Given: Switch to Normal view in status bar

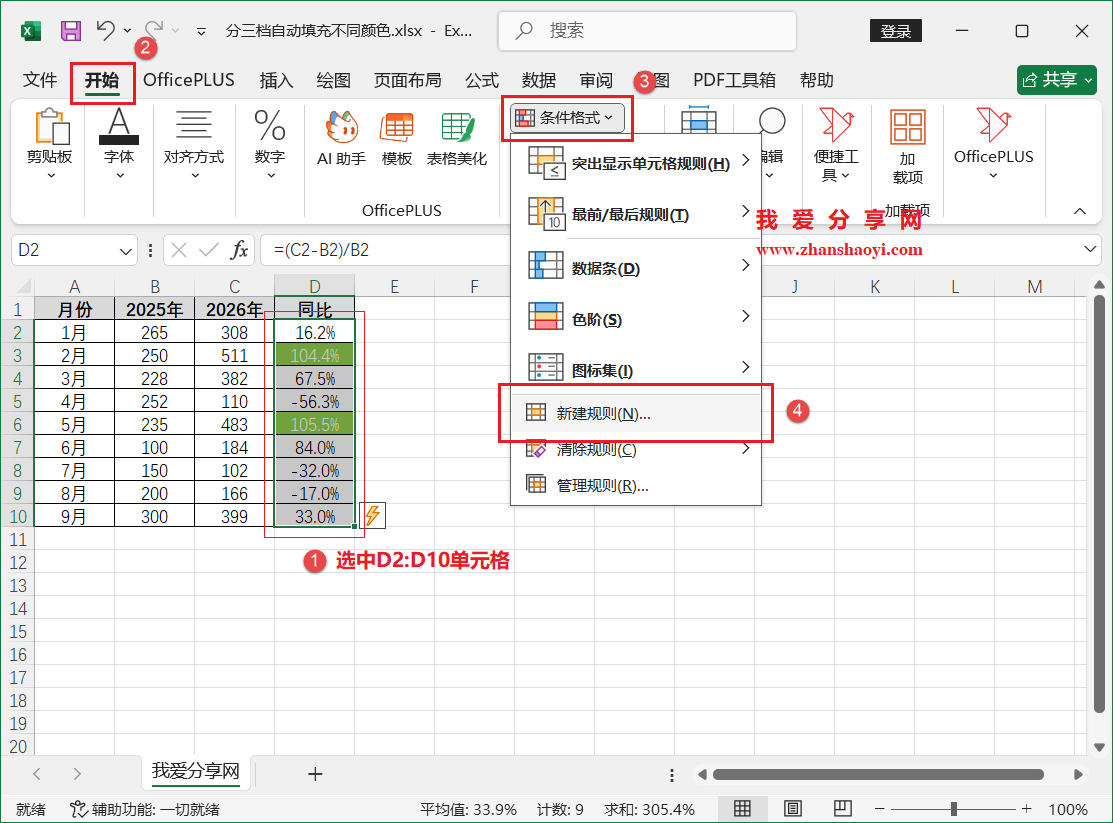Looking at the screenshot, I should [742, 809].
